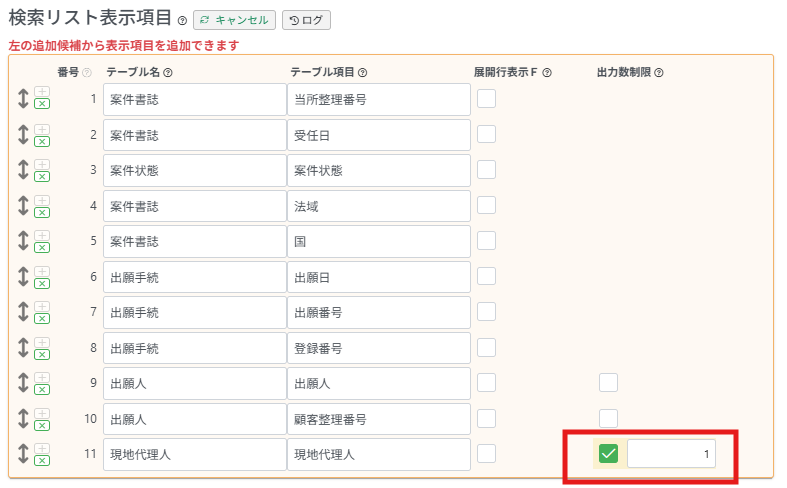Click the 出力数制限 number field showing 1

671,454
